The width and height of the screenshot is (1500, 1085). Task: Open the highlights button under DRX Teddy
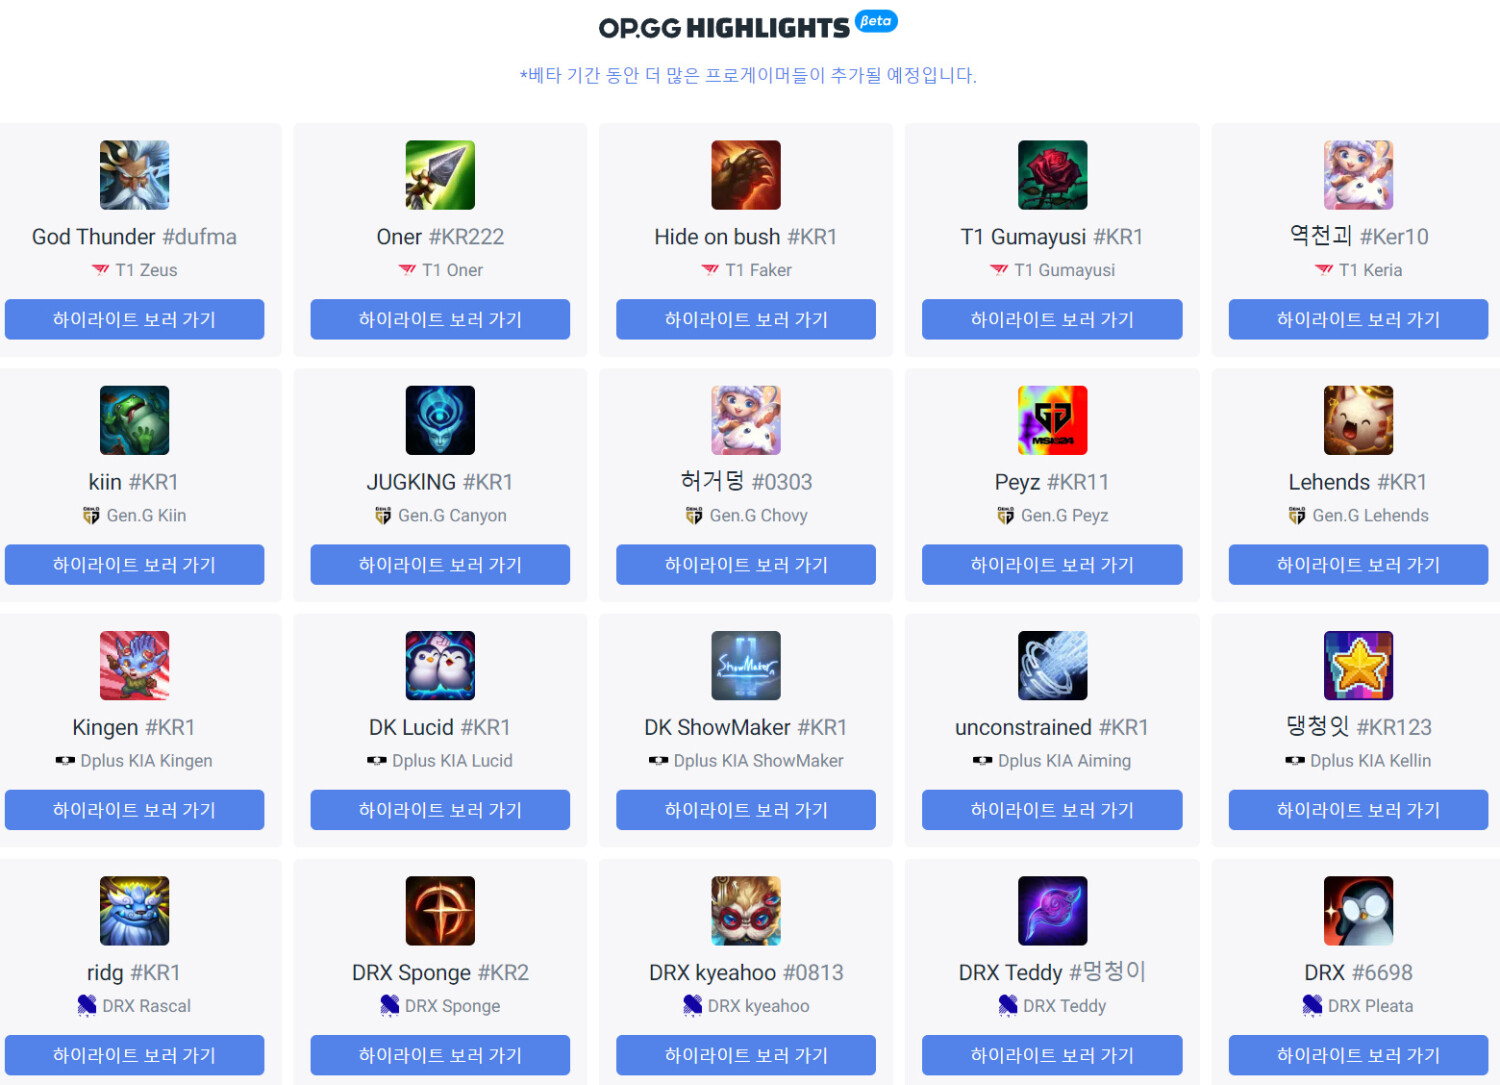tap(1052, 1055)
